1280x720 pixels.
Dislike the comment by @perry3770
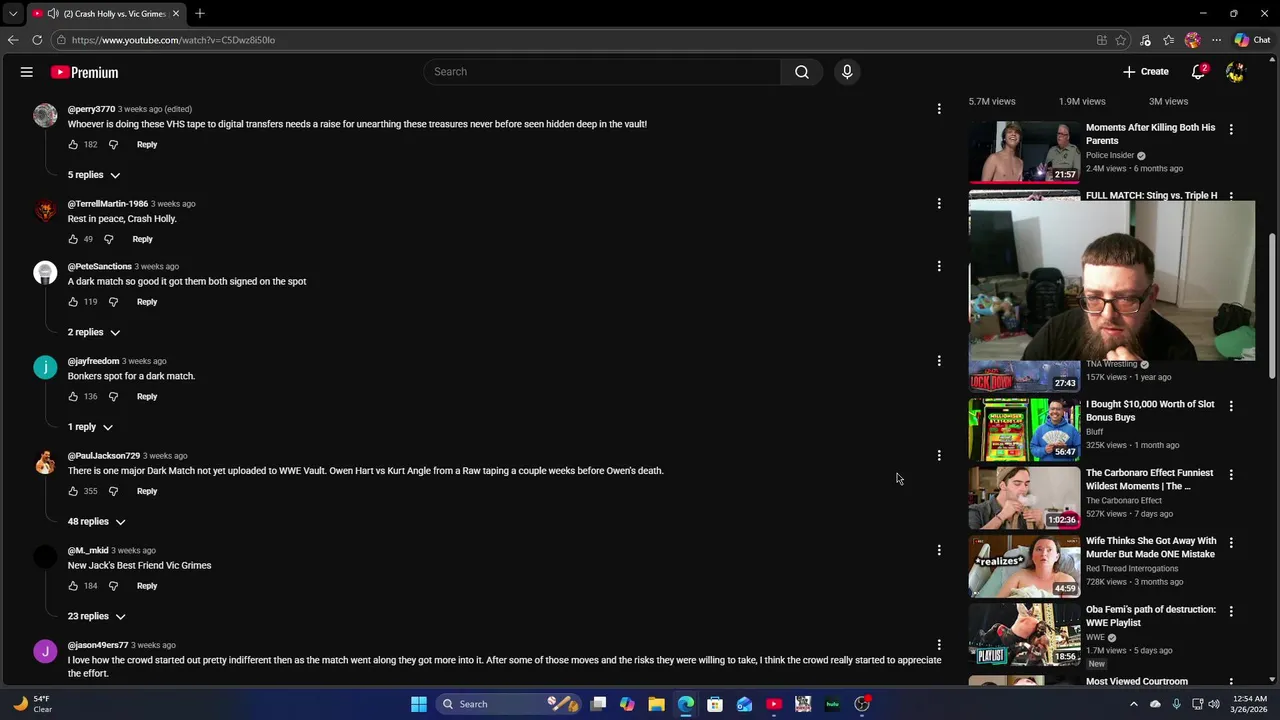pos(113,145)
